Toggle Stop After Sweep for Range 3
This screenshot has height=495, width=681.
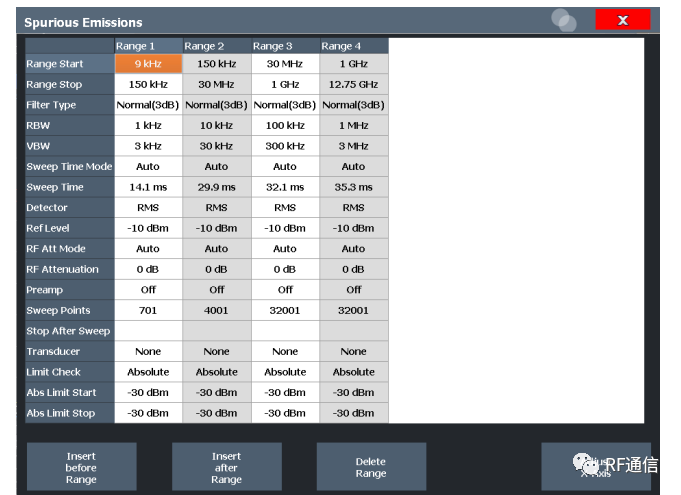[x=285, y=331]
